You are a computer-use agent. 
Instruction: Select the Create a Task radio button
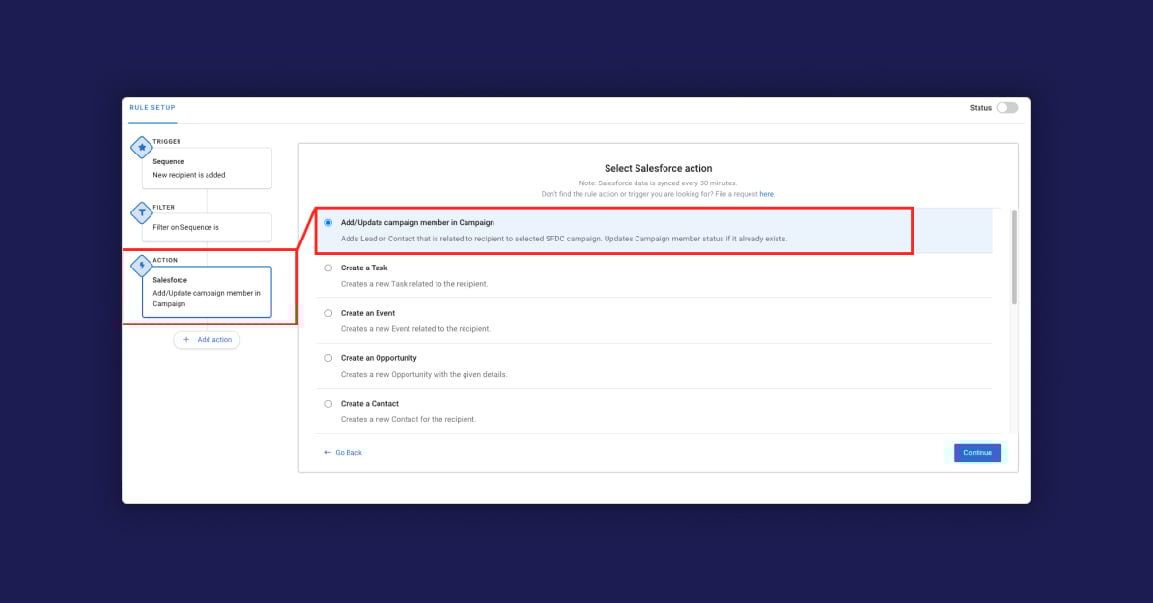328,267
